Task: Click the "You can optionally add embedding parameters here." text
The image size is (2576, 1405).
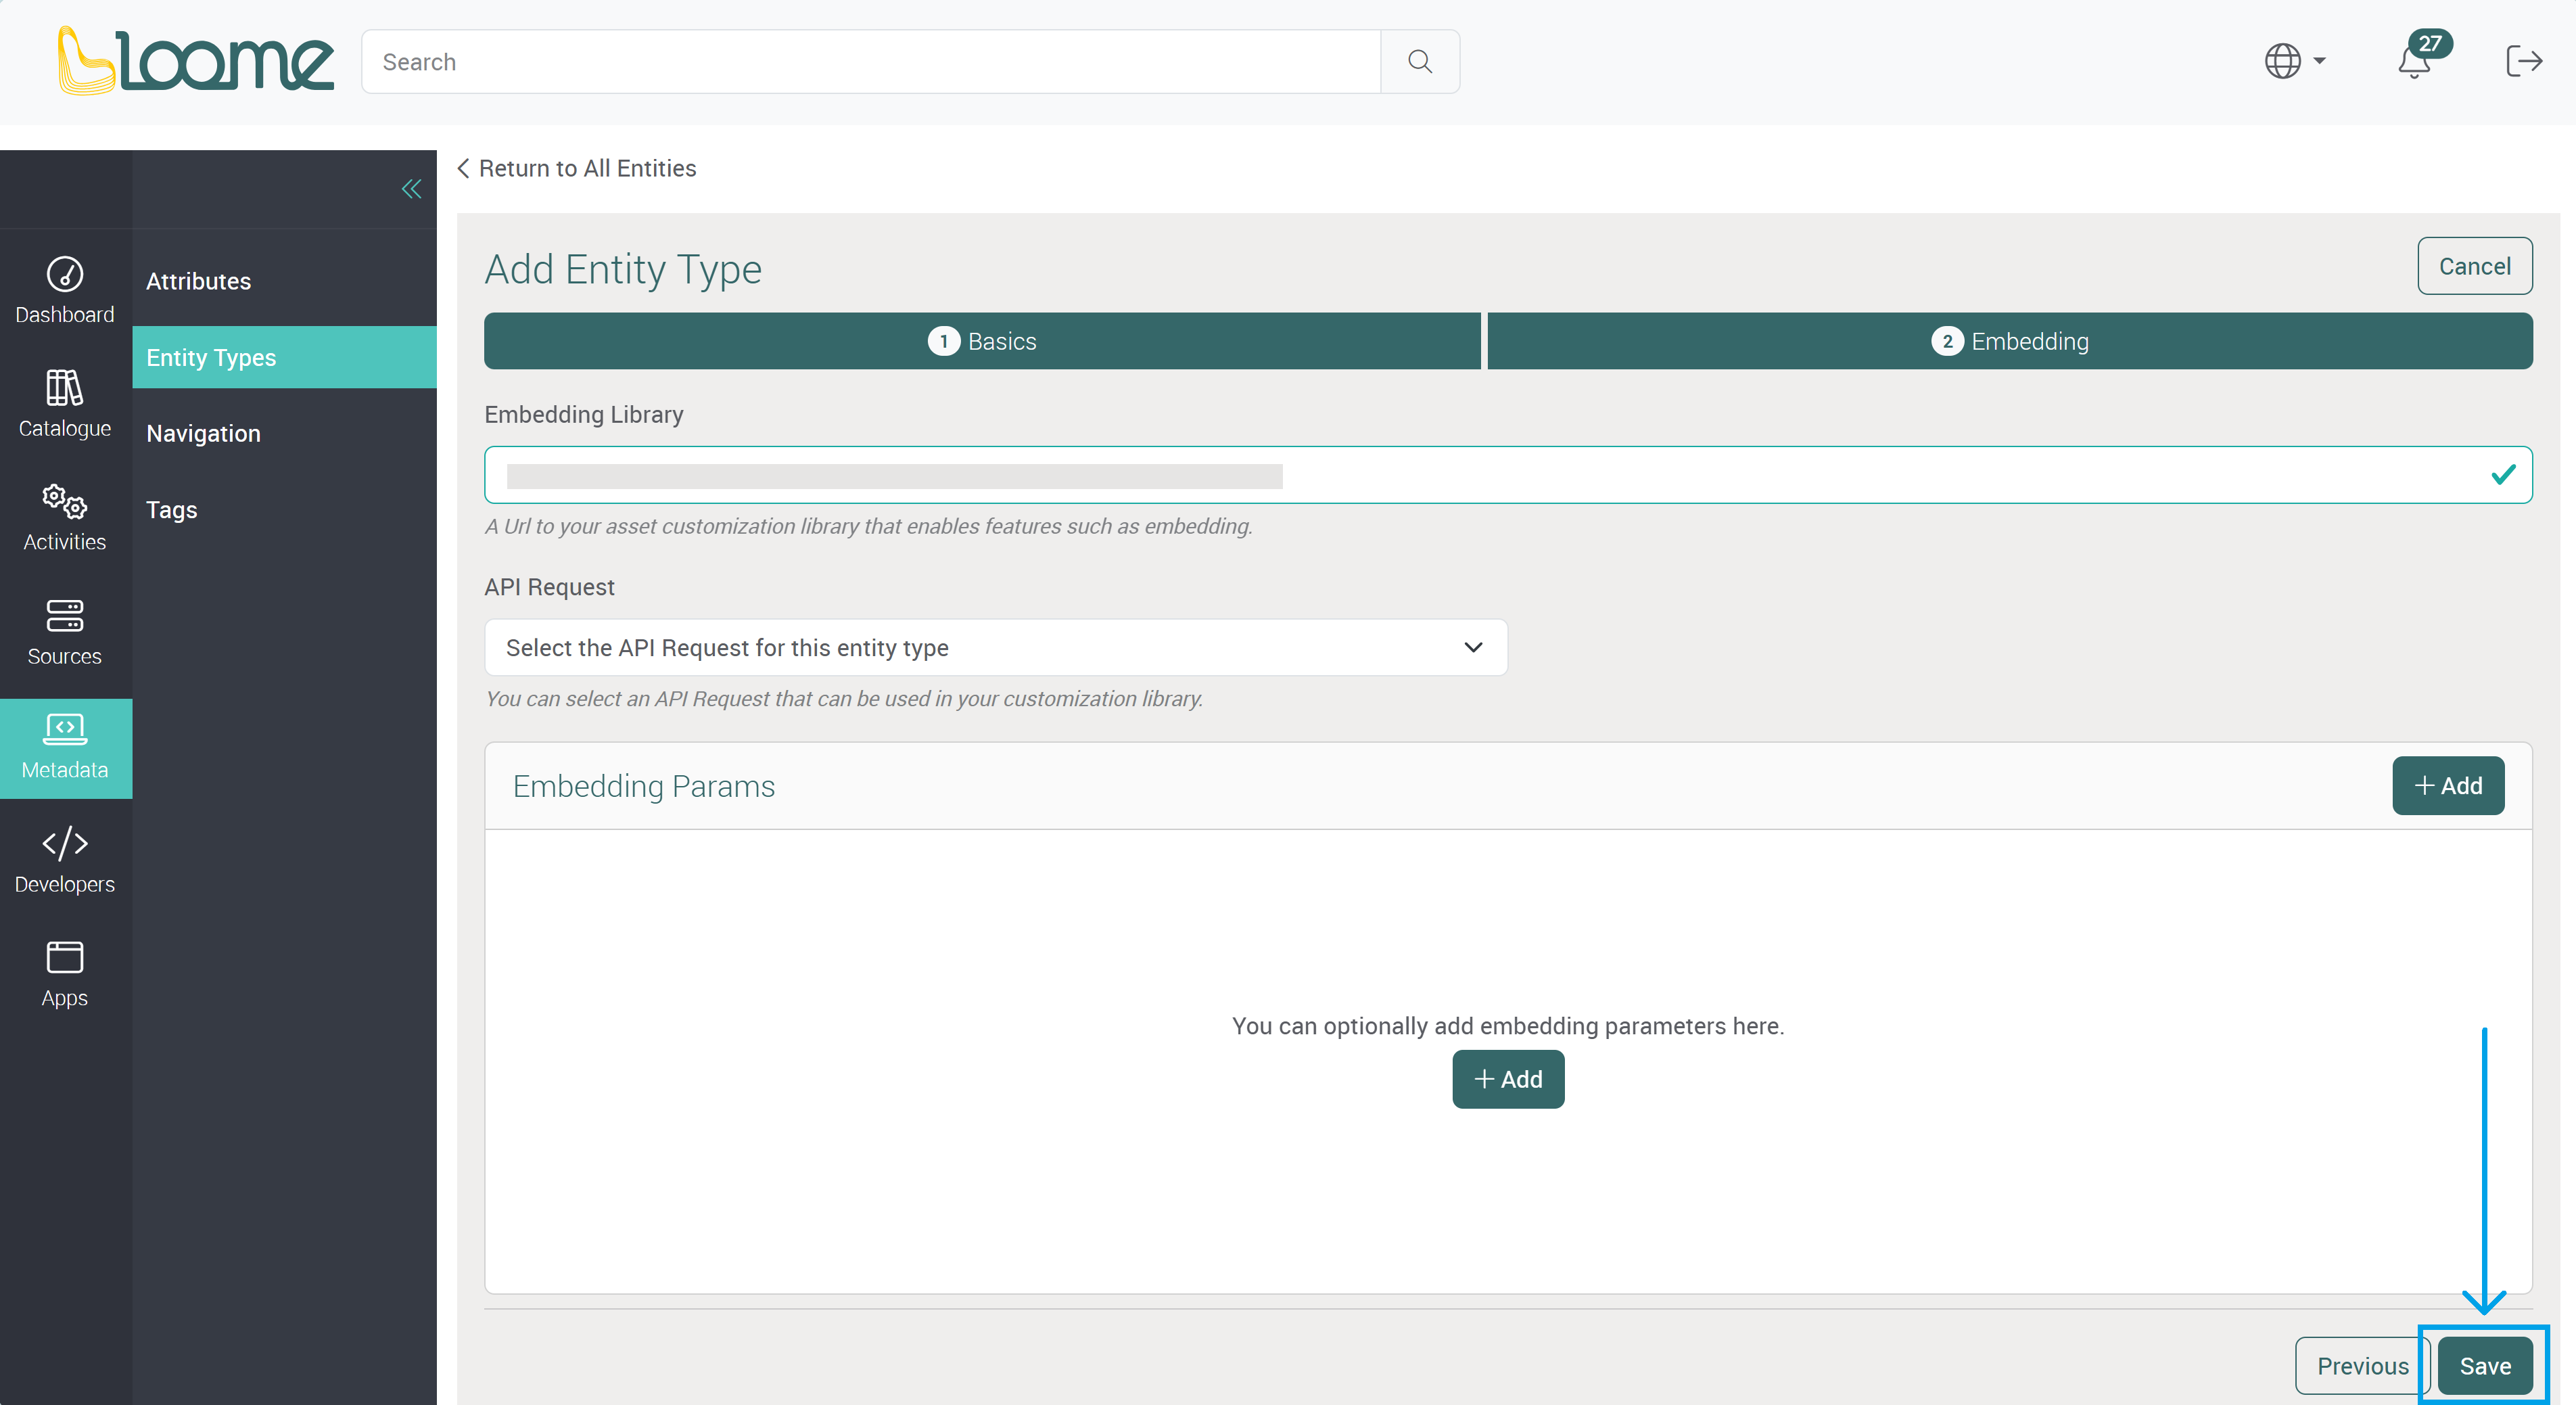Action: [1508, 1026]
